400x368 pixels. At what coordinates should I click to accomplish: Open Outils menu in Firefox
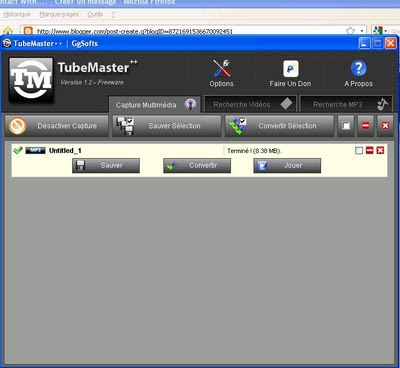click(95, 14)
